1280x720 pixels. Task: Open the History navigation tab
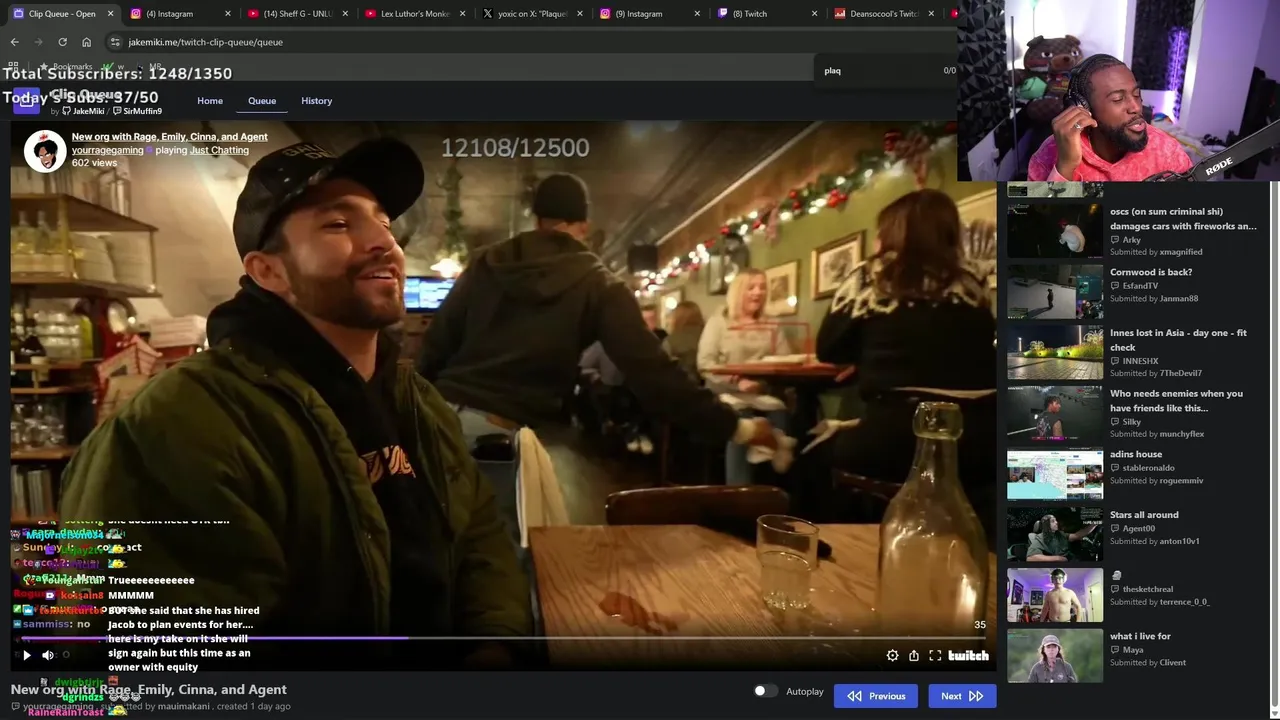tap(317, 101)
